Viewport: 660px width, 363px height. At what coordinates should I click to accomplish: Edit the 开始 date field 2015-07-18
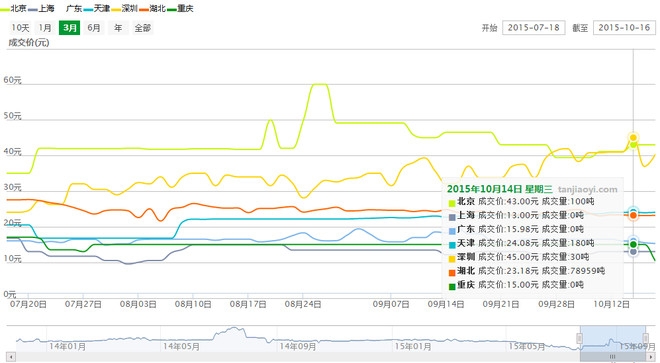click(x=534, y=28)
